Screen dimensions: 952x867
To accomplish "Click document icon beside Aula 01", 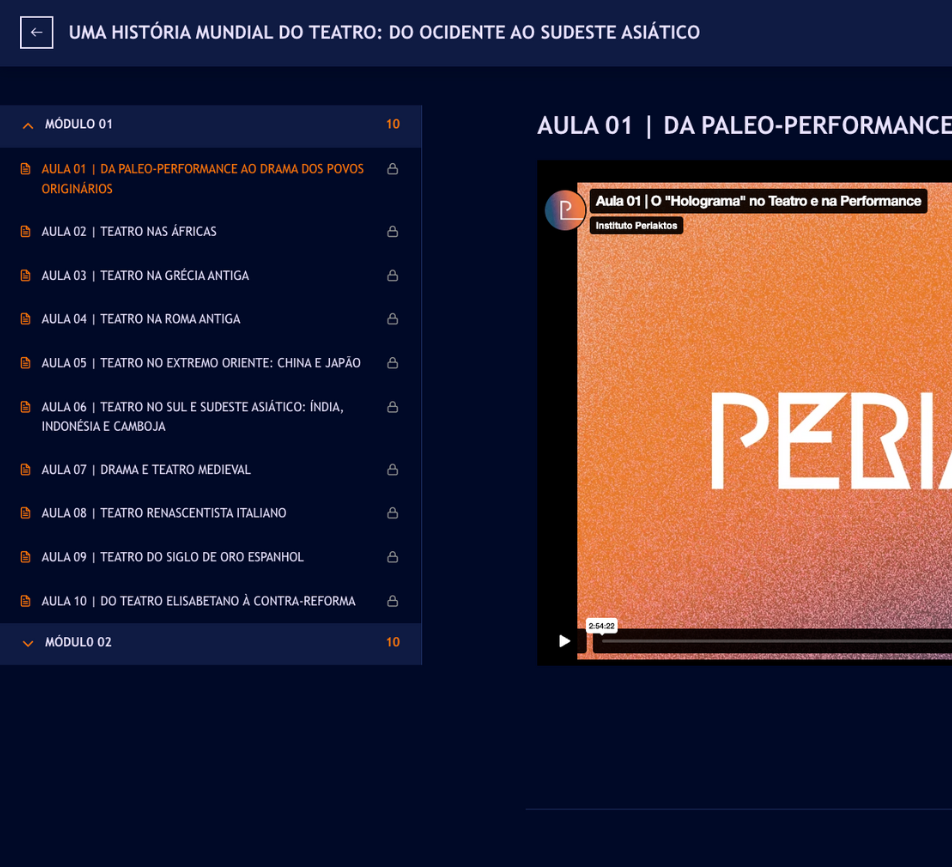I will tap(26, 169).
